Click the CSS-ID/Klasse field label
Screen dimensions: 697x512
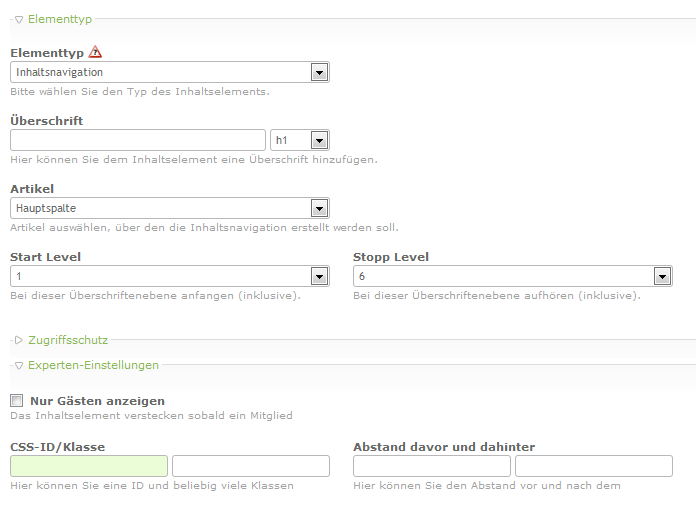[x=57, y=447]
